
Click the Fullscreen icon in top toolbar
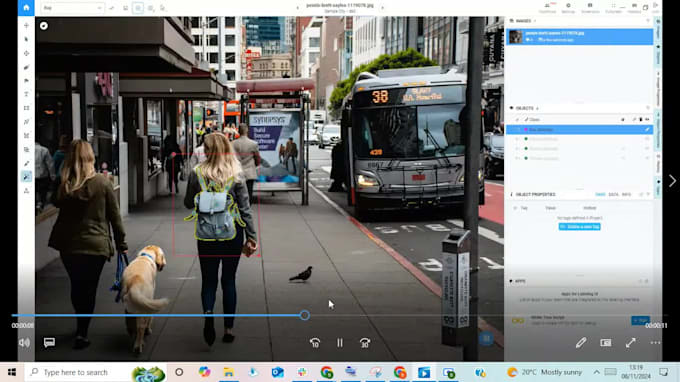(x=613, y=7)
